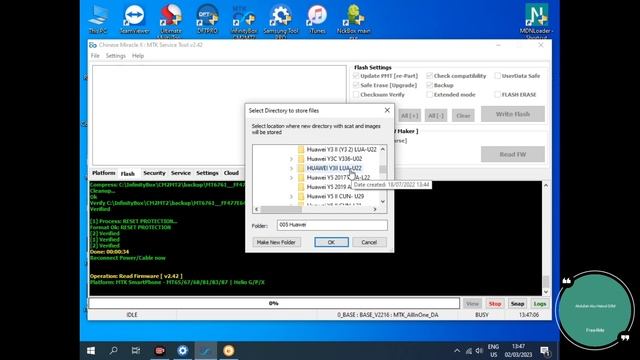Click folder tree scroll down arrow
640x360 pixels.
[382, 201]
